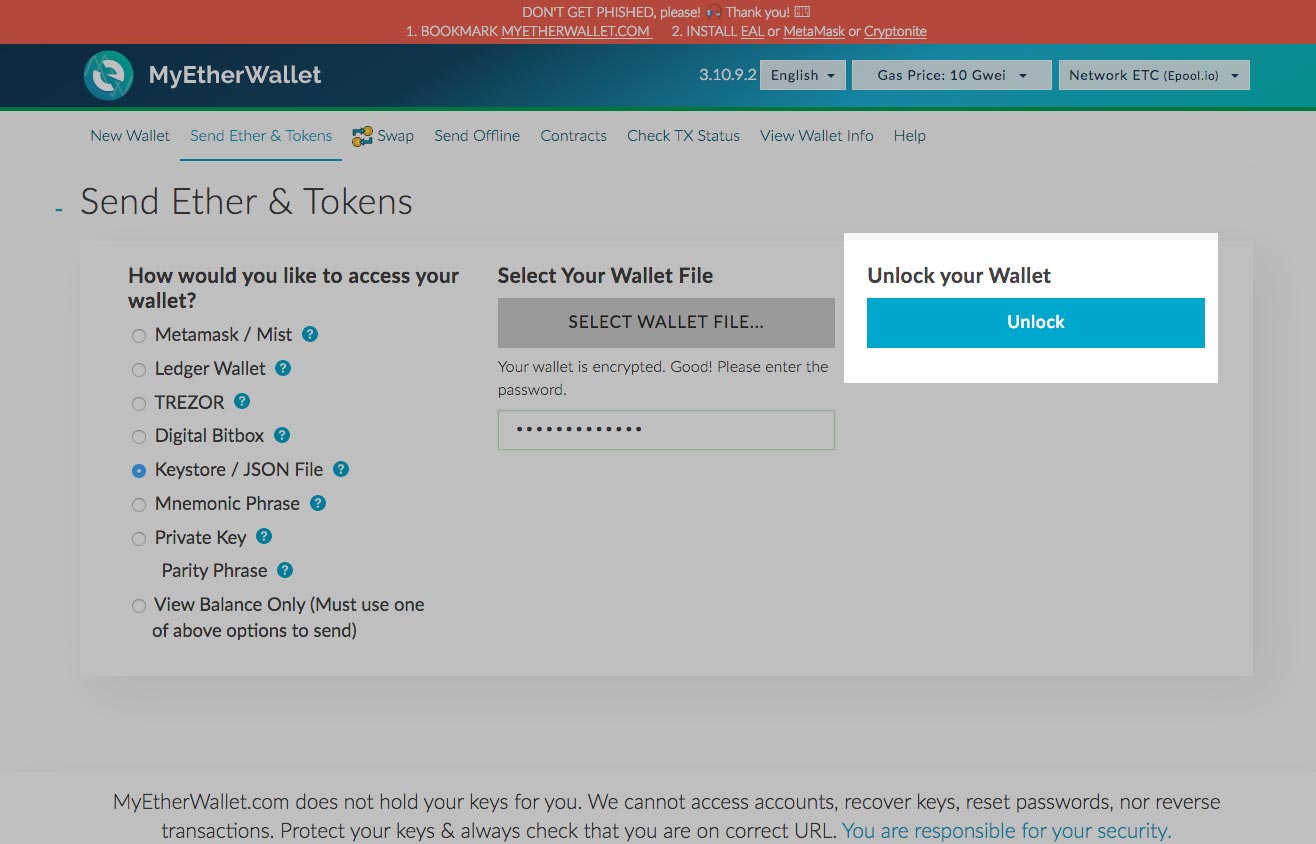The height and width of the screenshot is (844, 1316).
Task: Switch to Send Ether & Tokens tab
Action: coord(261,136)
